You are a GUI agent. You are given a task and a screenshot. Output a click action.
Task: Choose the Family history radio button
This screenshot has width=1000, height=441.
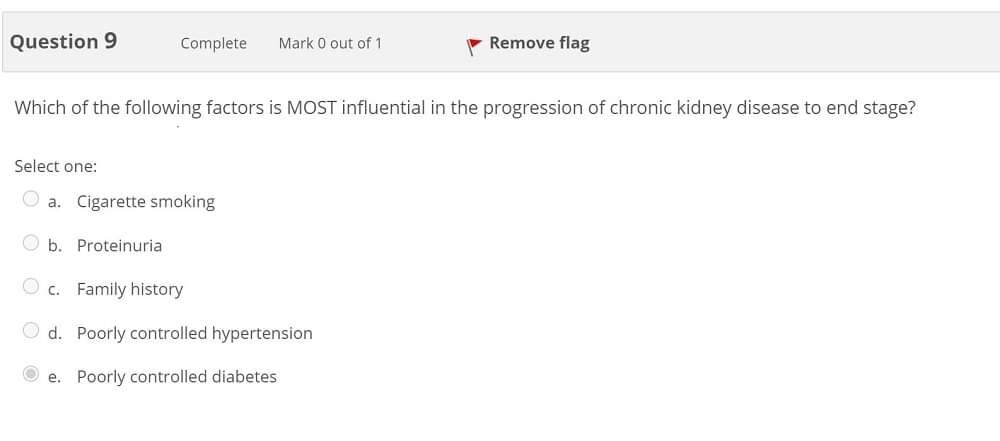[32, 287]
